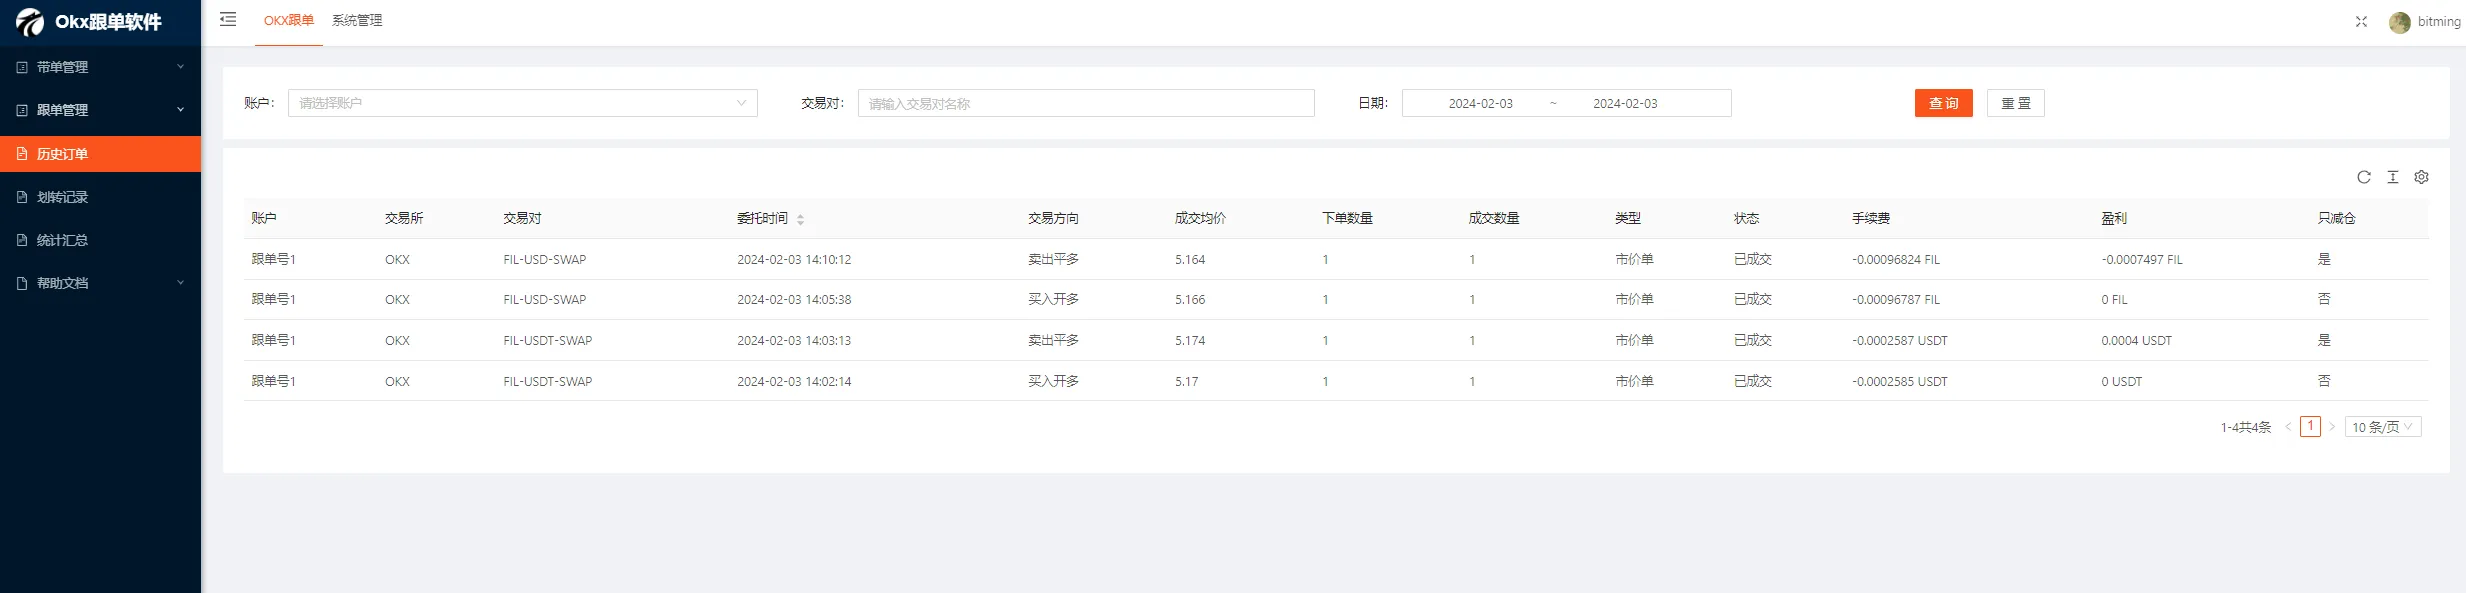This screenshot has height=593, width=2466.
Task: Adjust table density with the row height icon
Action: pos(2393,177)
